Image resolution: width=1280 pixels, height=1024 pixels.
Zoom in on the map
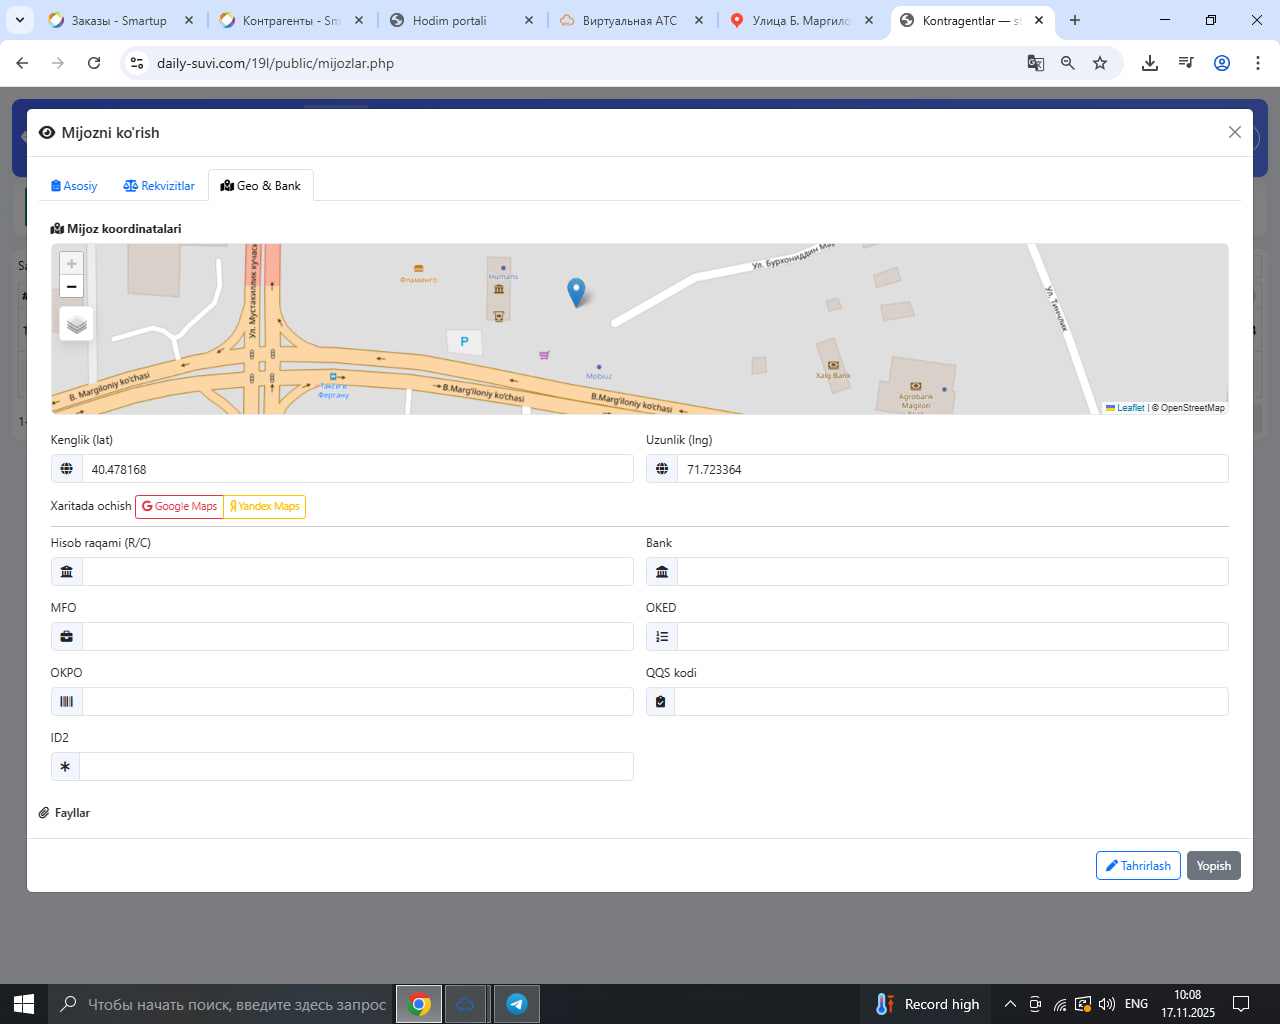pos(71,264)
